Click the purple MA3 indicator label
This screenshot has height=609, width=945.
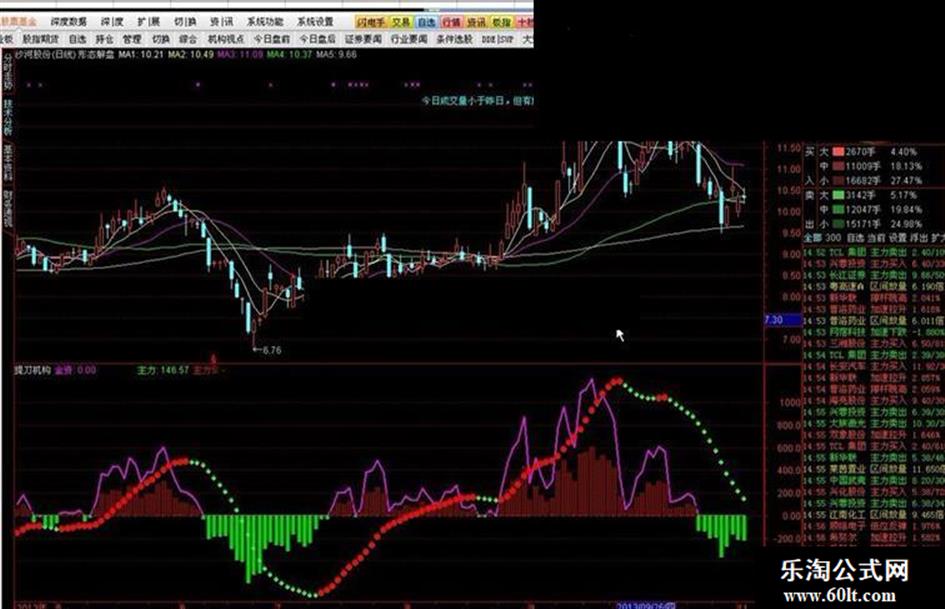(240, 54)
